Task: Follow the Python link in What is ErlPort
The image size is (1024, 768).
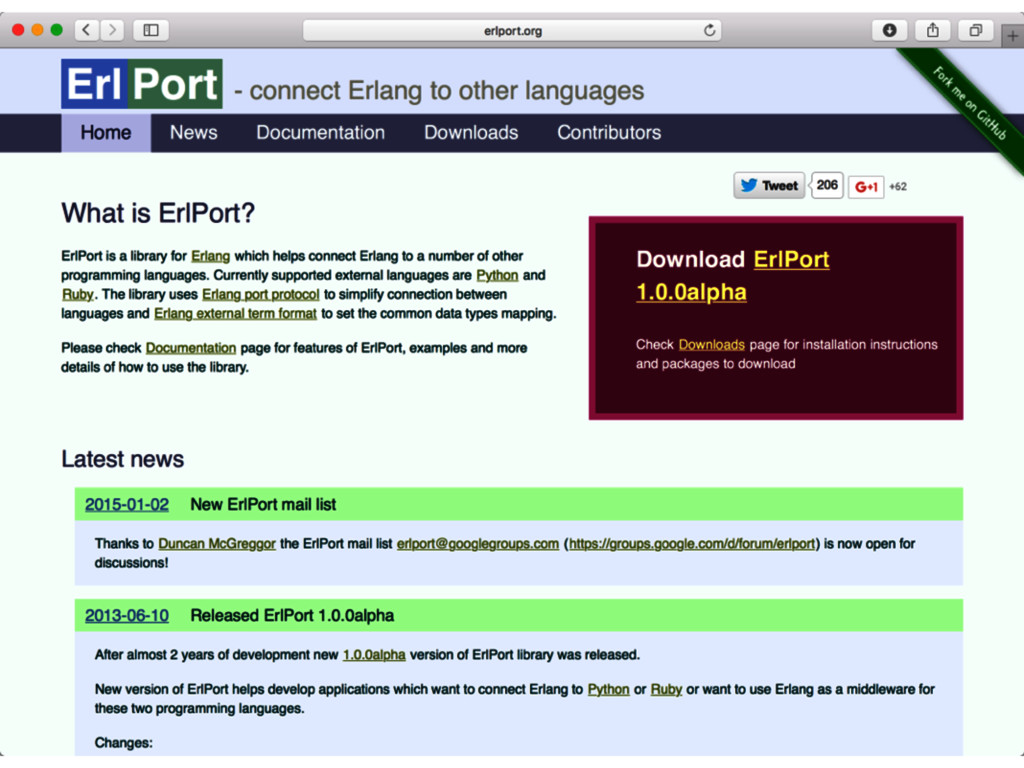Action: [x=497, y=275]
